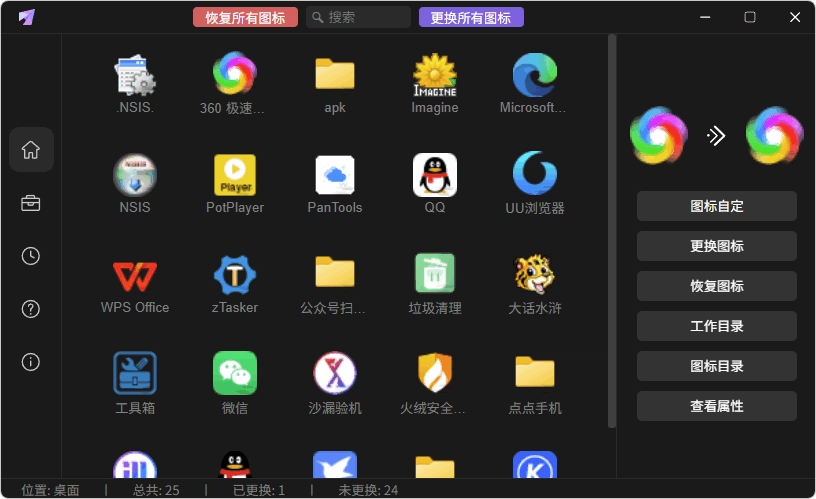This screenshot has height=499, width=816.
Task: Open the 工作目录 button
Action: pyautogui.click(x=717, y=326)
